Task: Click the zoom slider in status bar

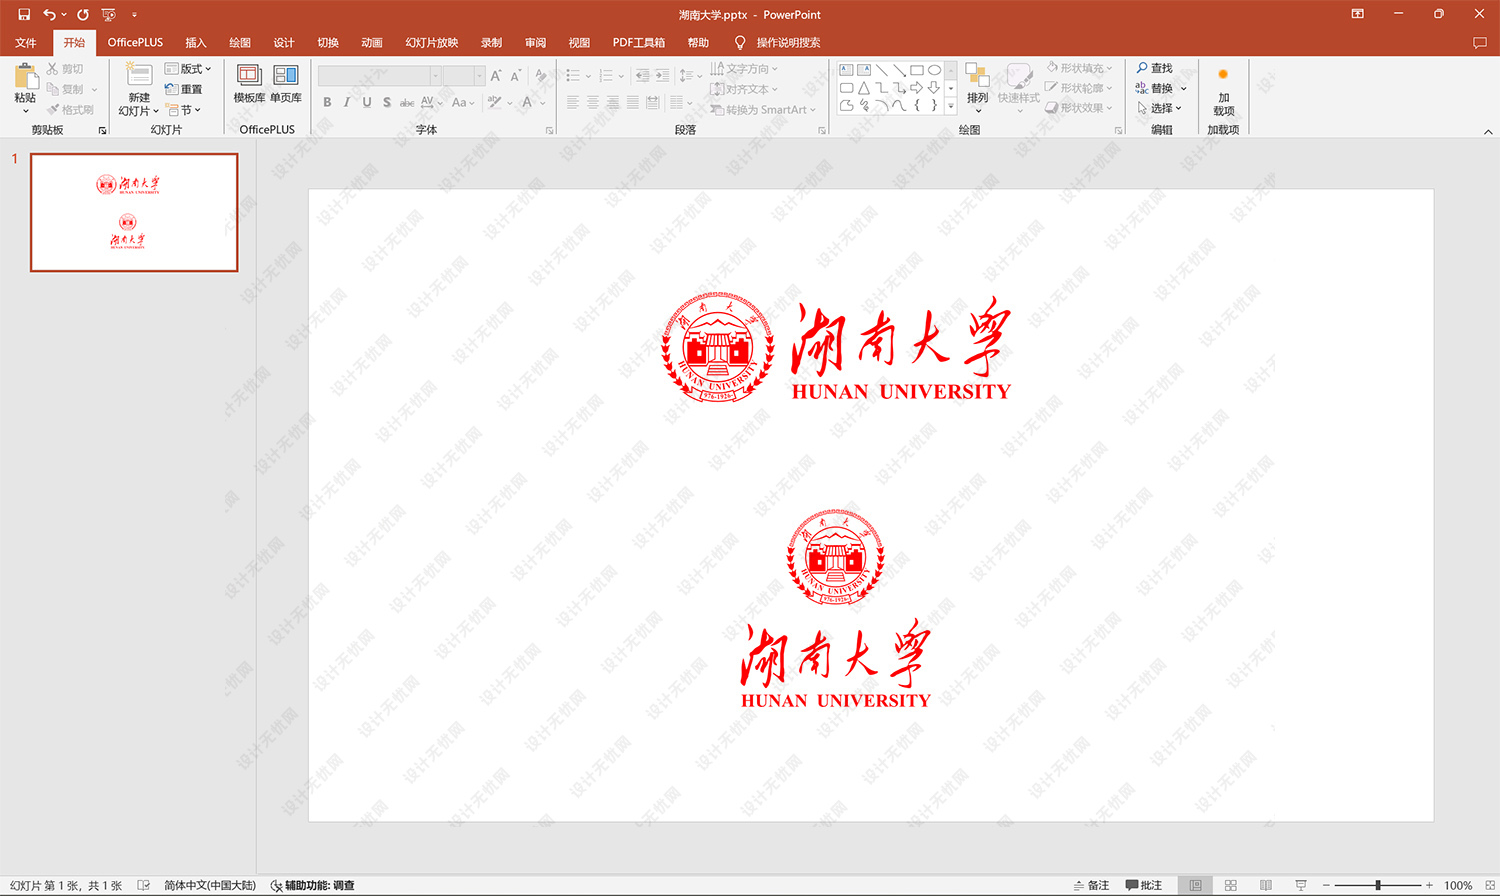Action: (x=1378, y=885)
